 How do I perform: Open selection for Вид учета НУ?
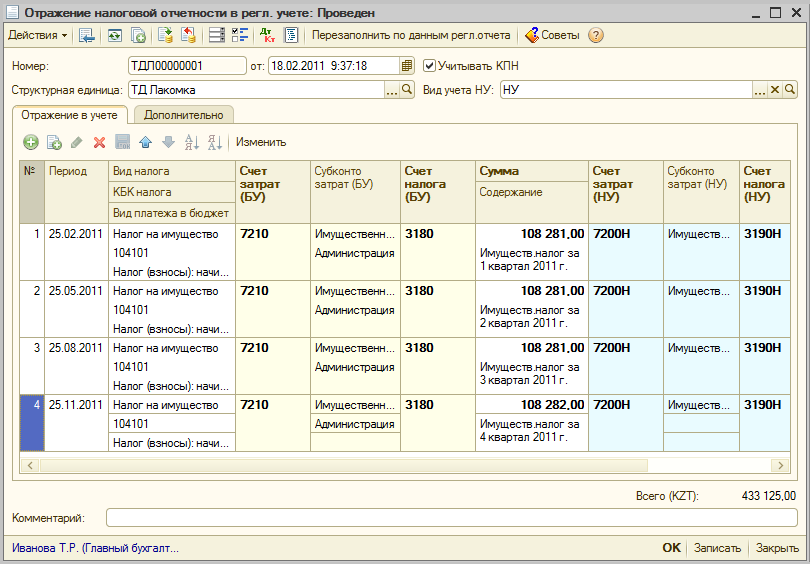click(x=759, y=90)
